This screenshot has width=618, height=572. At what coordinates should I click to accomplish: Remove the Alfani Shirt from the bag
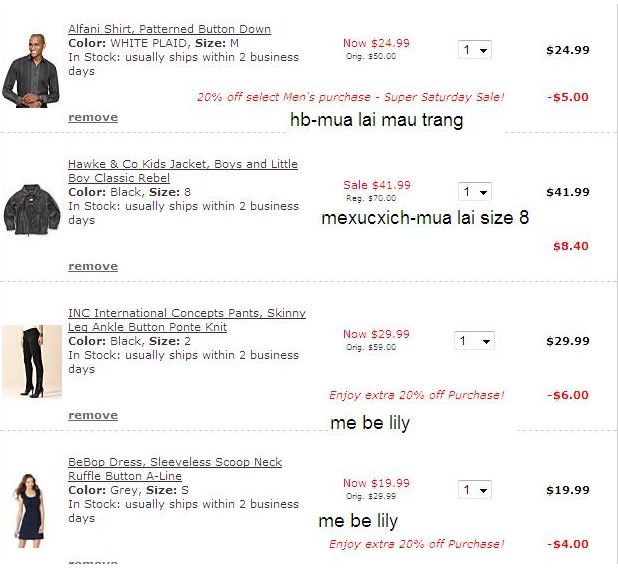tap(93, 117)
